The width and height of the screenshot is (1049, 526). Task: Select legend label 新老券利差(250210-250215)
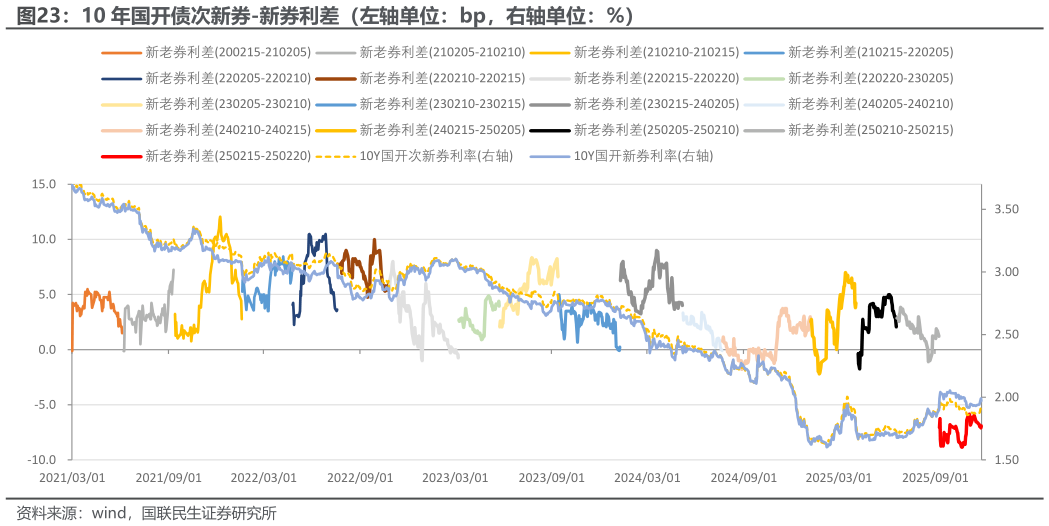pos(870,130)
